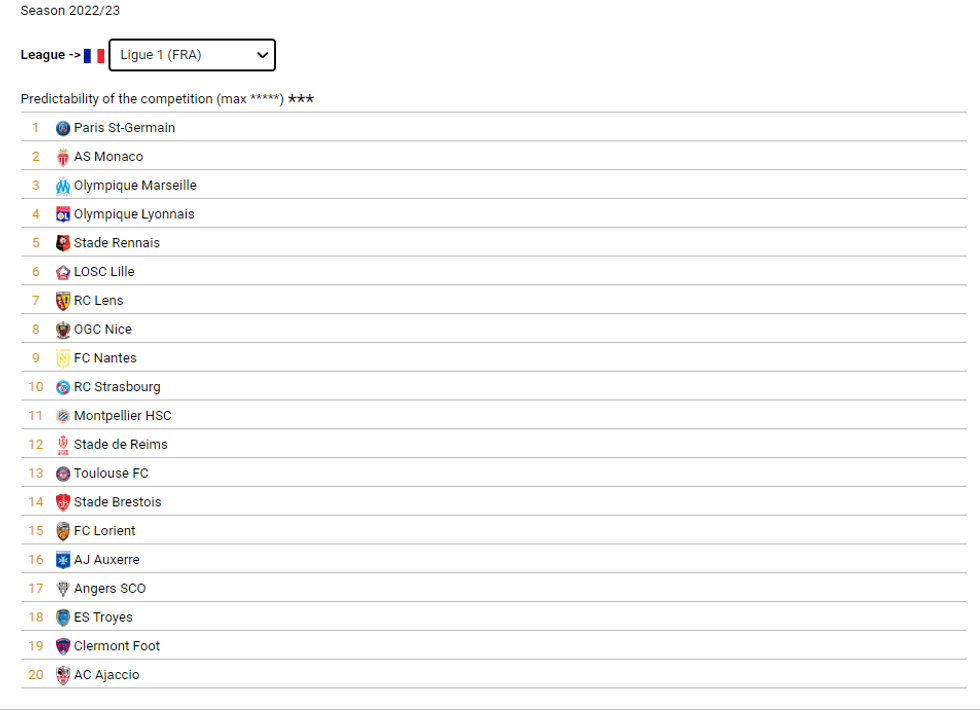Click the FC Nantes yellow crest
Viewport: 980px width, 711px height.
[63, 358]
